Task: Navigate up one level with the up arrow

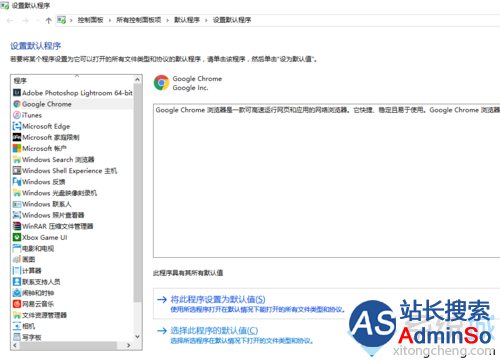Action: pyautogui.click(x=49, y=21)
